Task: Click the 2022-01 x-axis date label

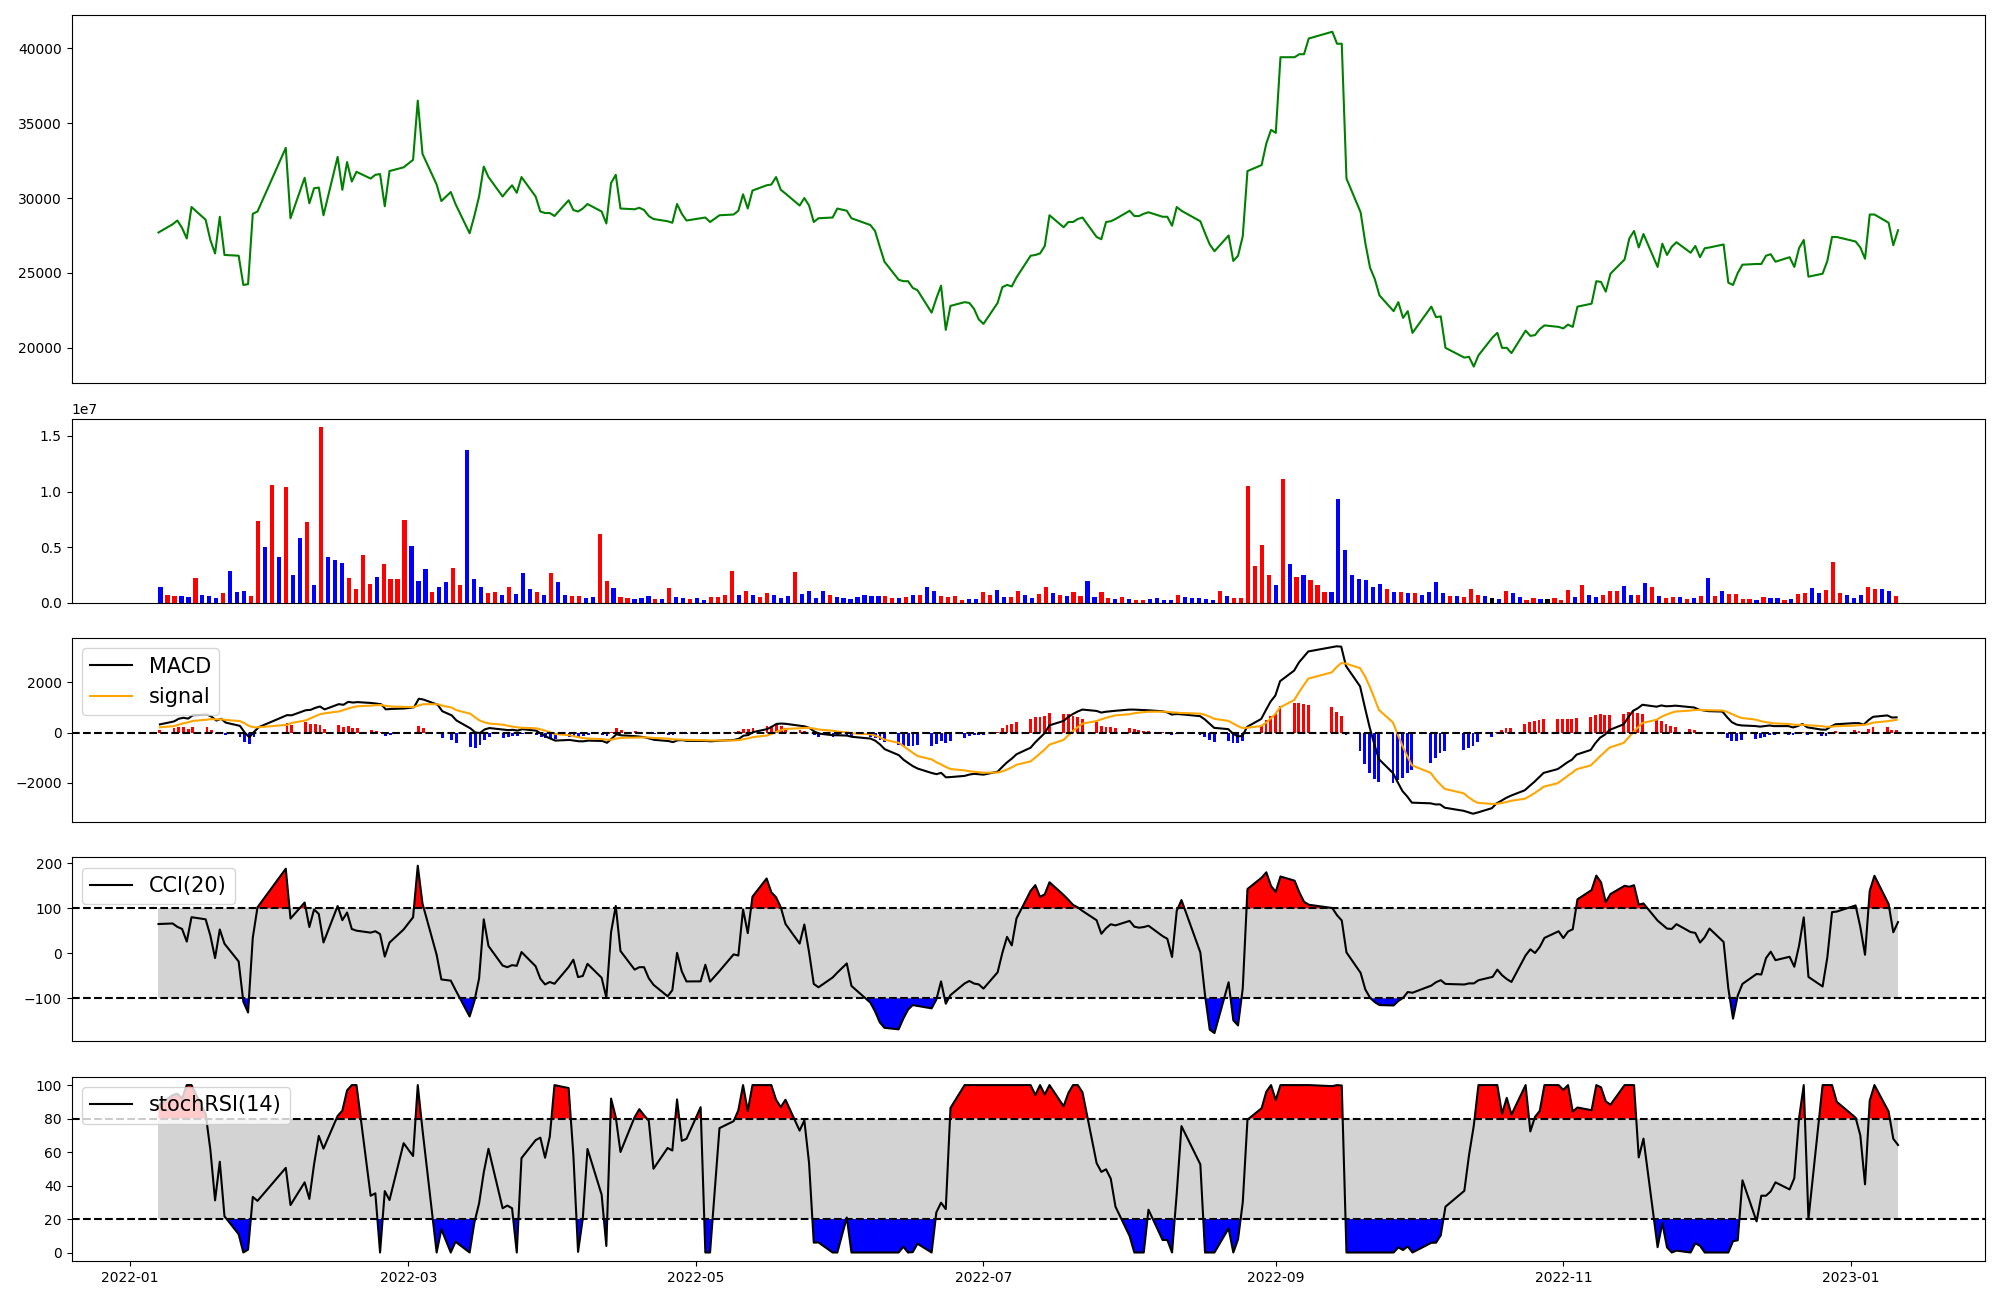Action: (130, 1277)
